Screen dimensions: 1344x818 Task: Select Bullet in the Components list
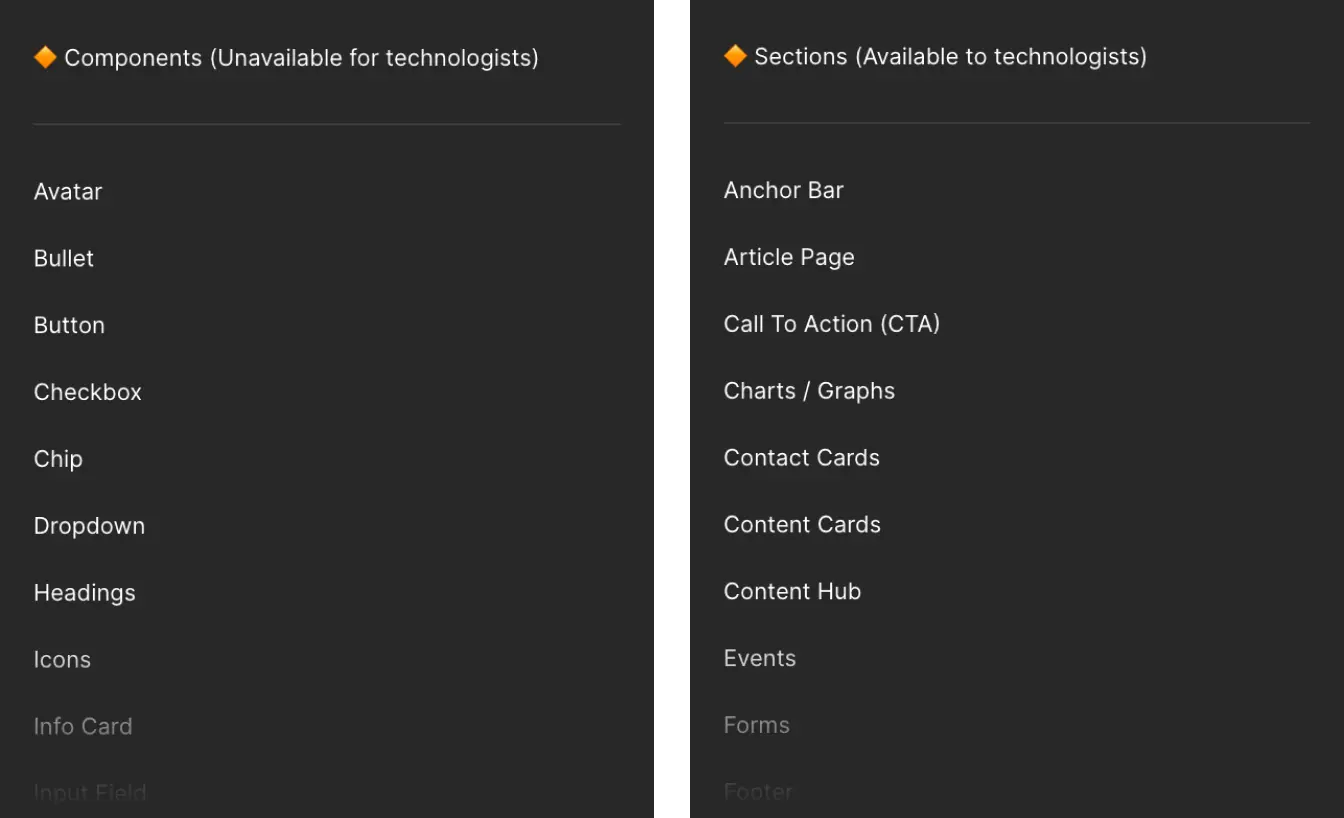pyautogui.click(x=64, y=258)
